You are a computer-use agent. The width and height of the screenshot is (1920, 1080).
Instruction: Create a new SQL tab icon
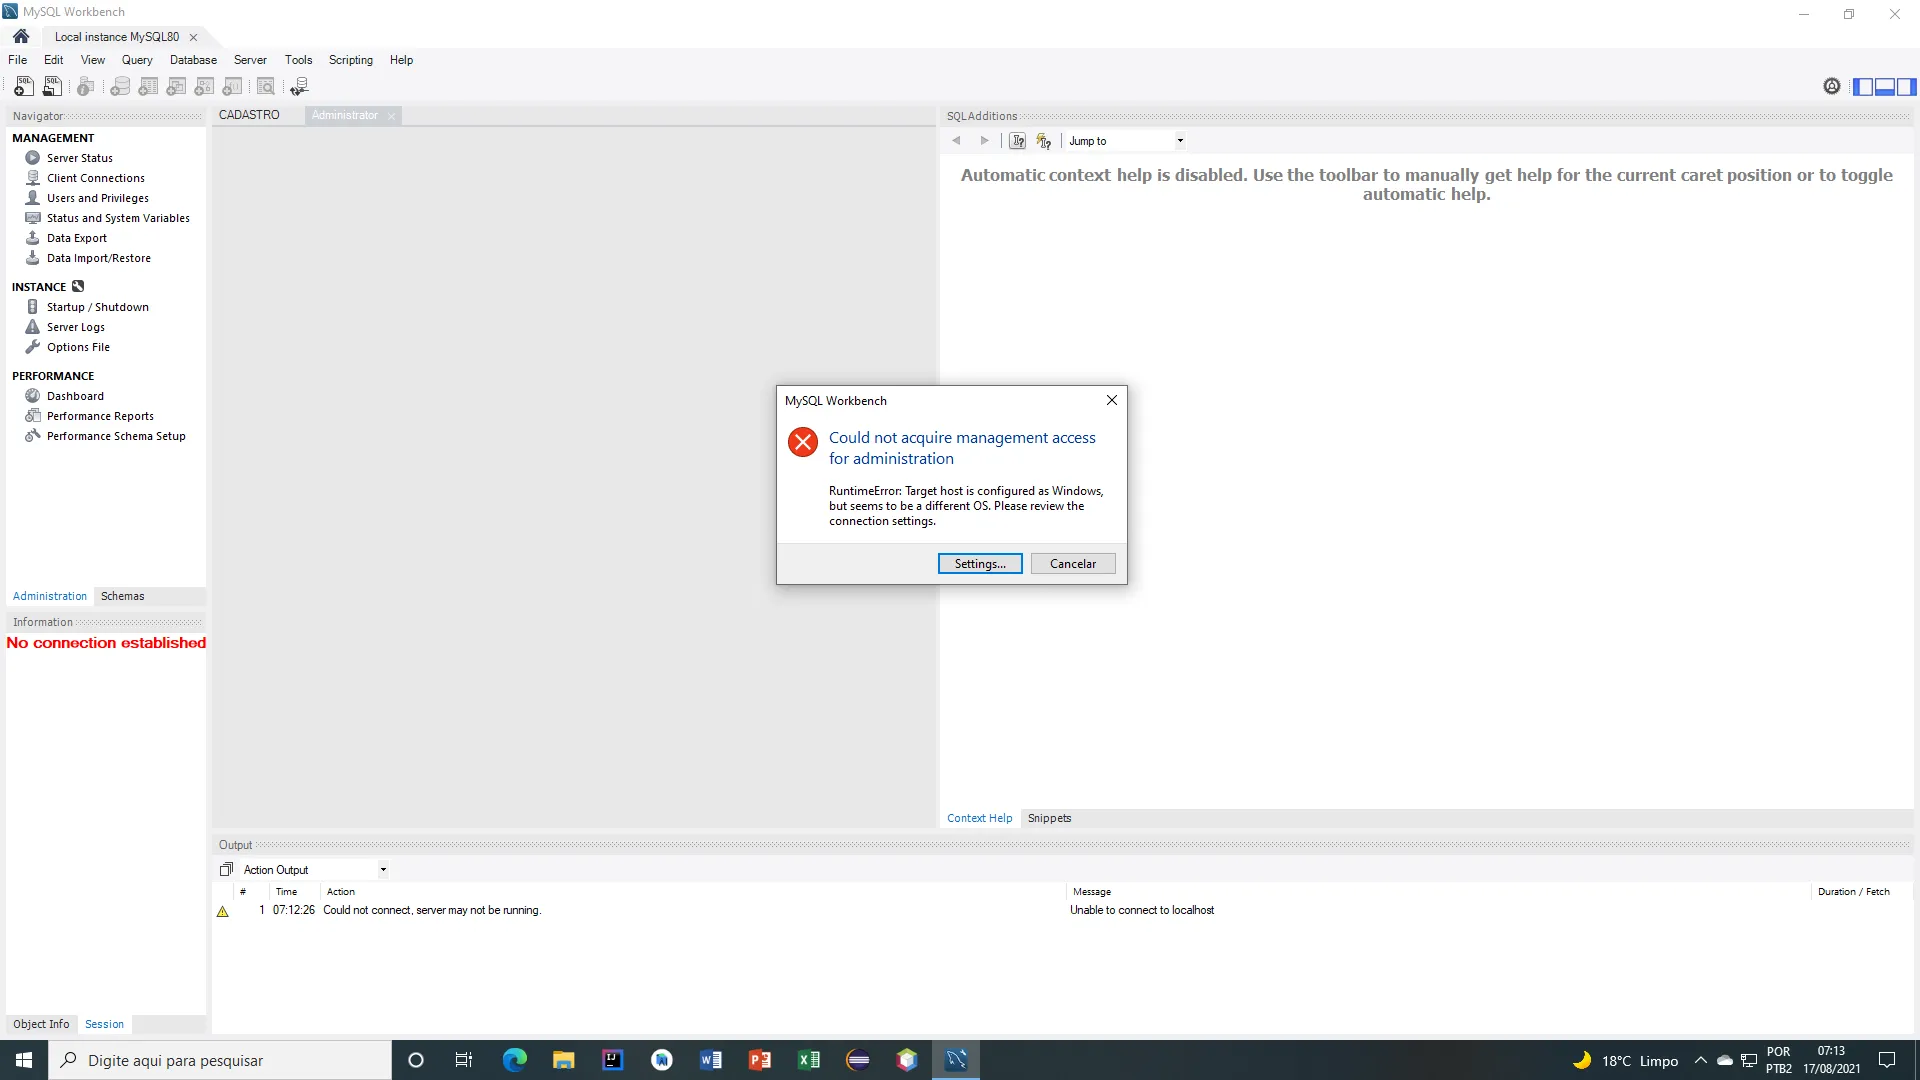(x=23, y=87)
